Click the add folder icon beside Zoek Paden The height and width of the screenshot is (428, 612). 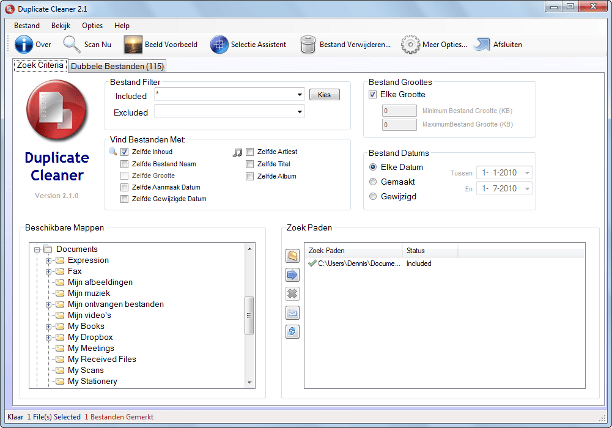pos(292,256)
